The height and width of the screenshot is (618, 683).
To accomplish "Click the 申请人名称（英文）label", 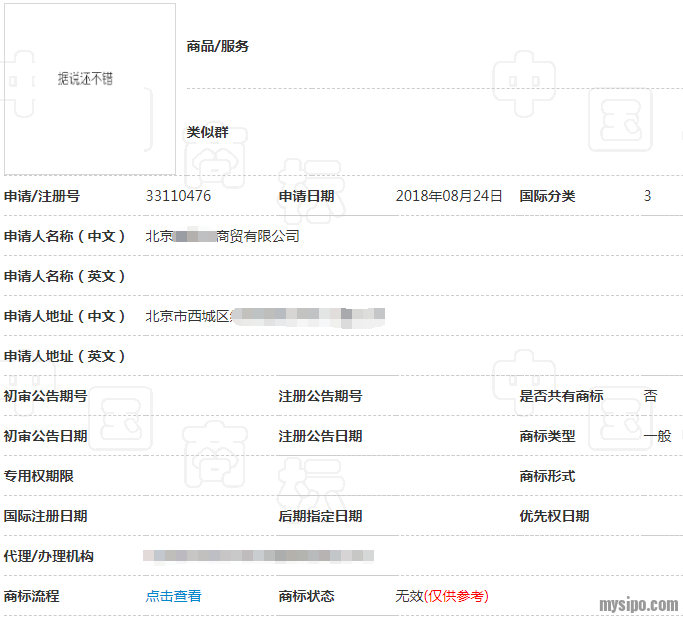I will click(x=66, y=276).
